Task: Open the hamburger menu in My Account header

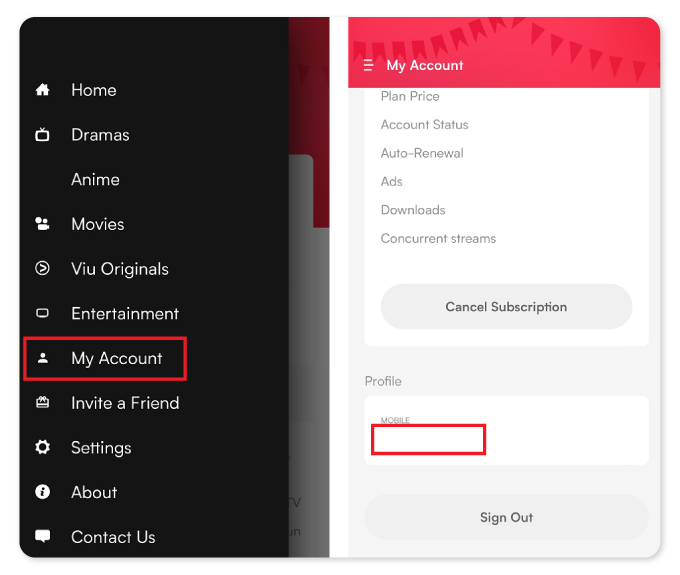Action: point(368,65)
